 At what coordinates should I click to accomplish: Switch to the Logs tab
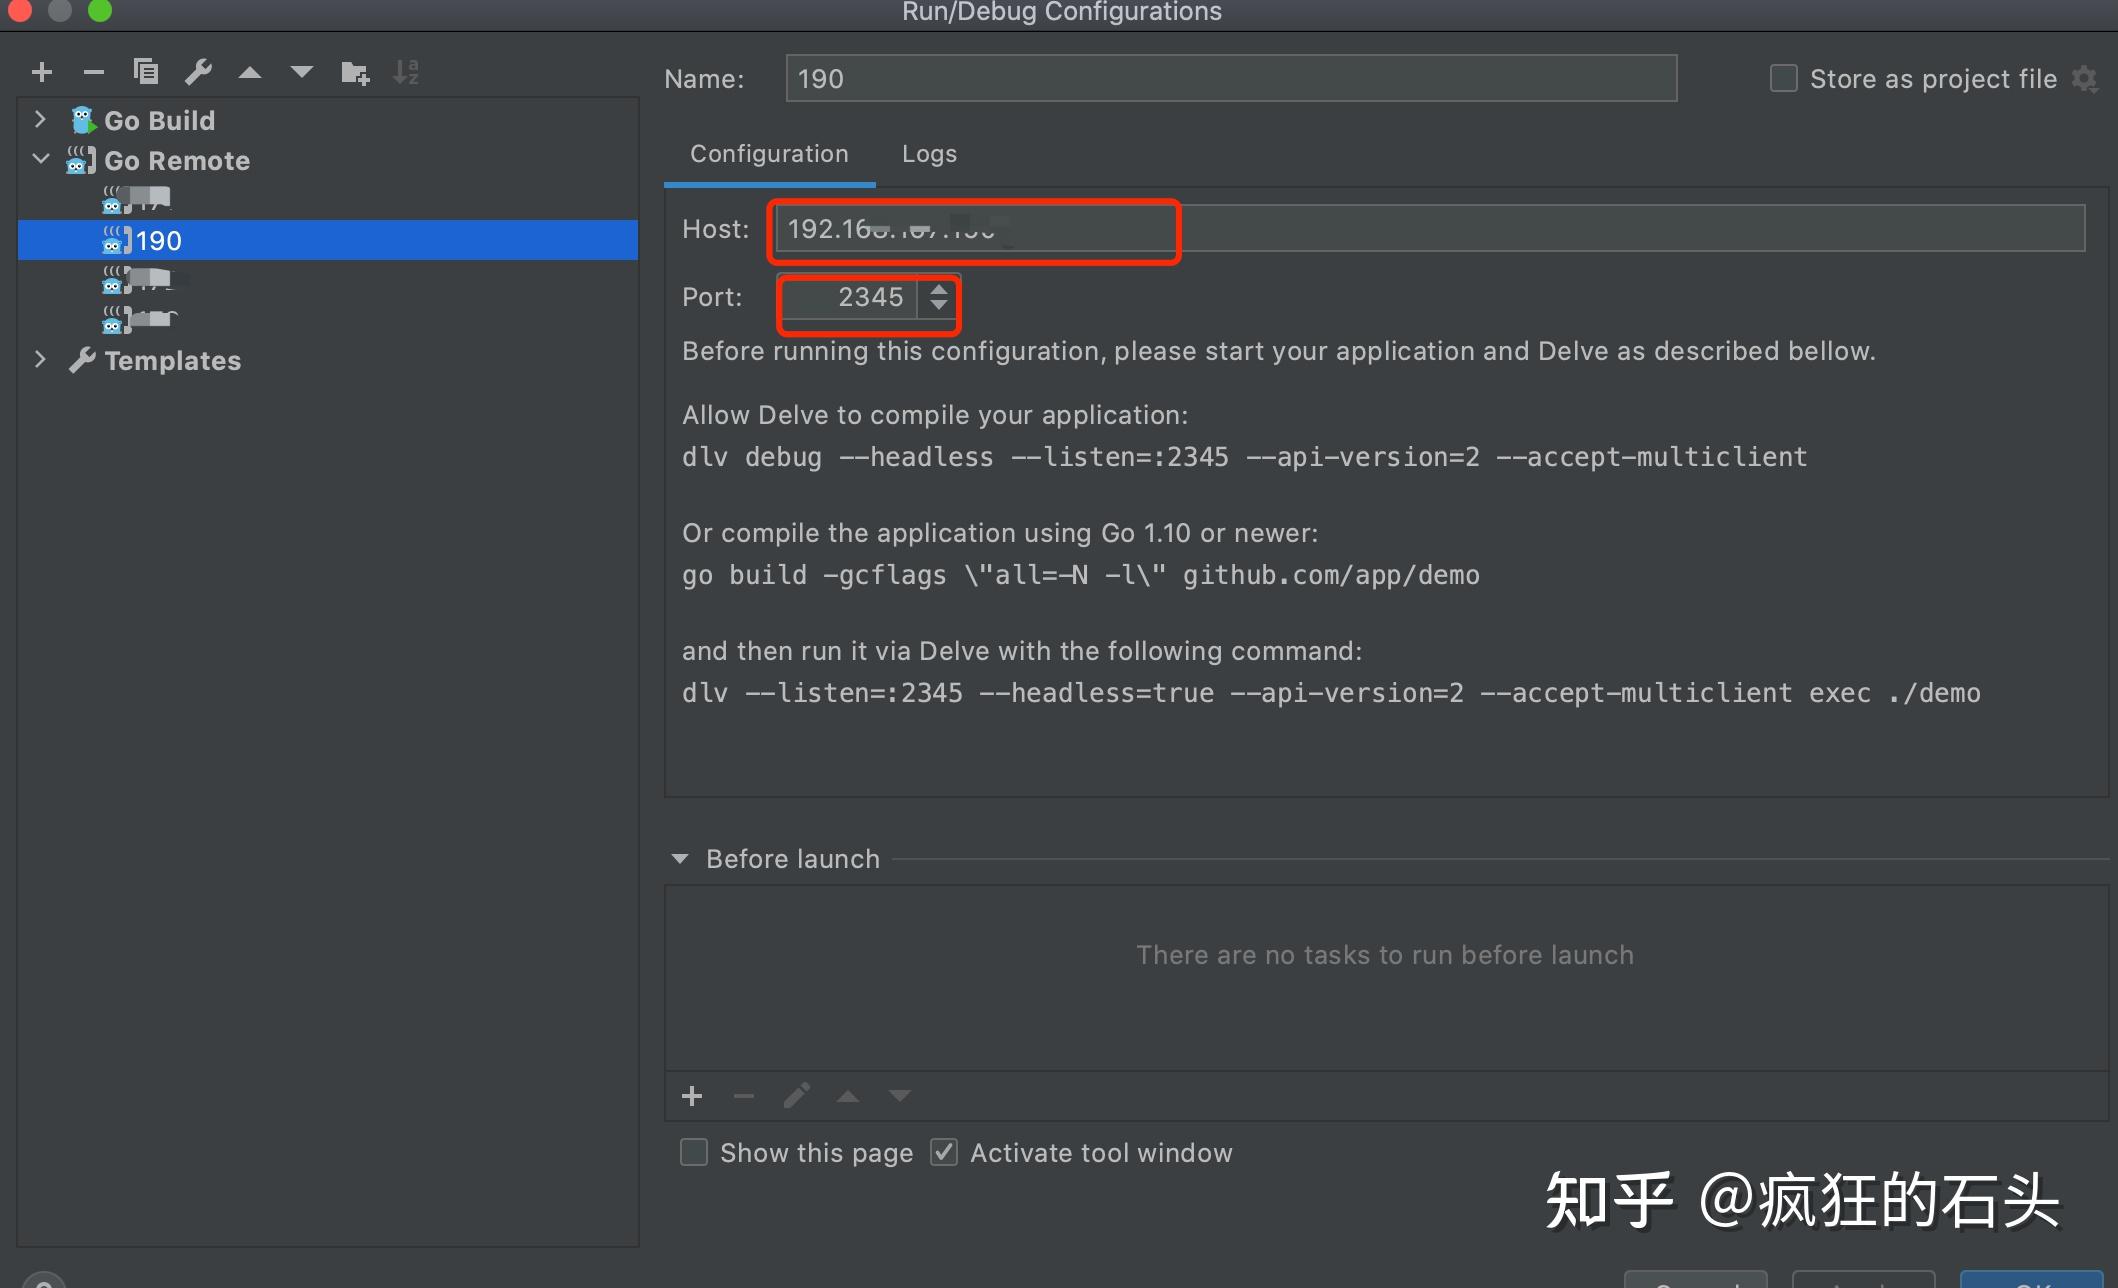[x=929, y=154]
